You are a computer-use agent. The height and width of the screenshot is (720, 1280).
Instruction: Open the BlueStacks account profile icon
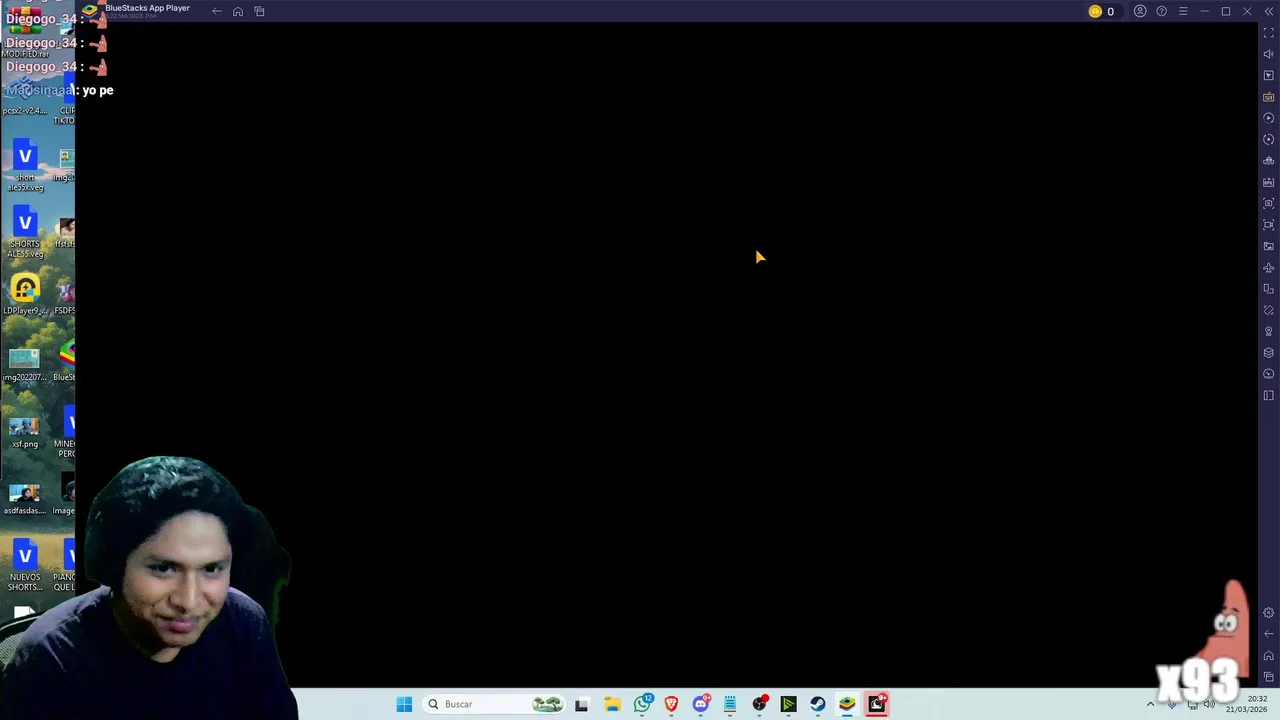[1140, 11]
